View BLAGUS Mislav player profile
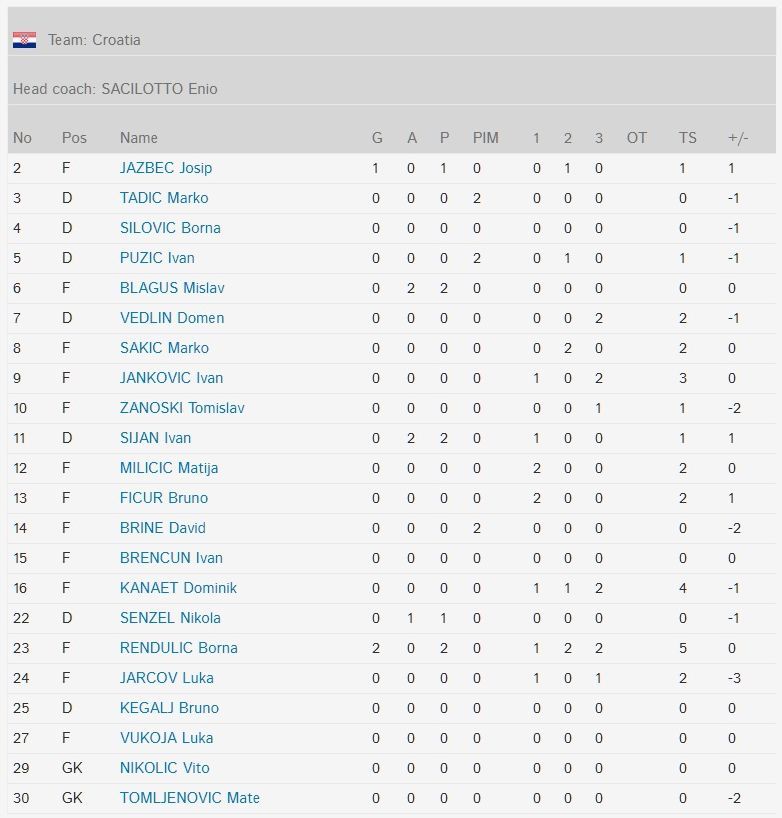The height and width of the screenshot is (818, 782). point(172,288)
